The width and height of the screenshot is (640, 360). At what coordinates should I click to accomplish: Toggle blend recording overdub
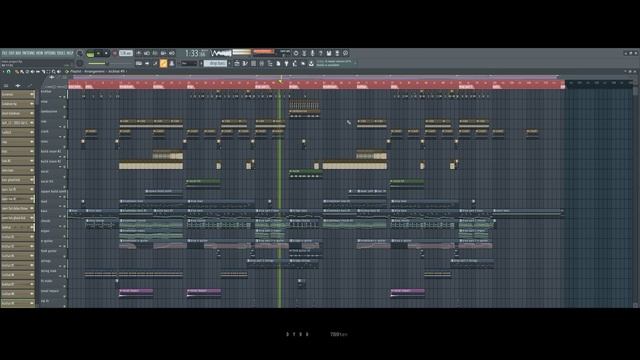click(163, 53)
